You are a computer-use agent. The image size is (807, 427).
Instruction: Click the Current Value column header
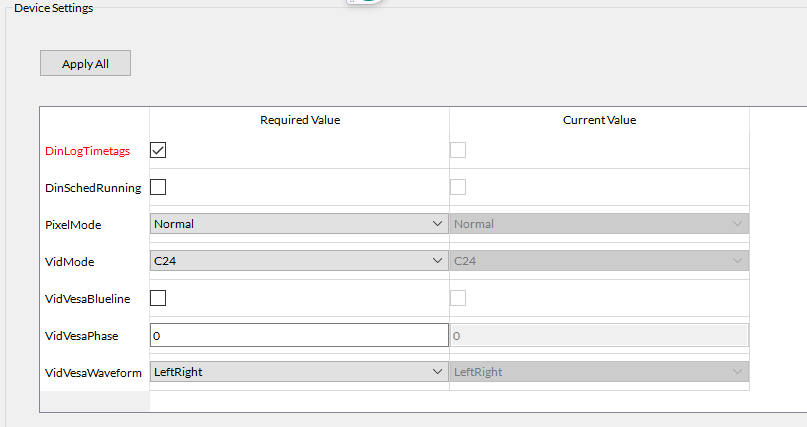(x=599, y=120)
